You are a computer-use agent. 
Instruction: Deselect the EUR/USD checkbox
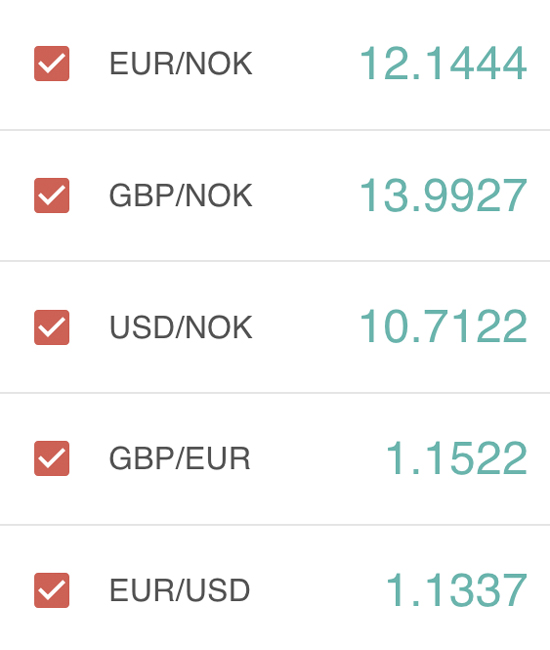point(51,590)
